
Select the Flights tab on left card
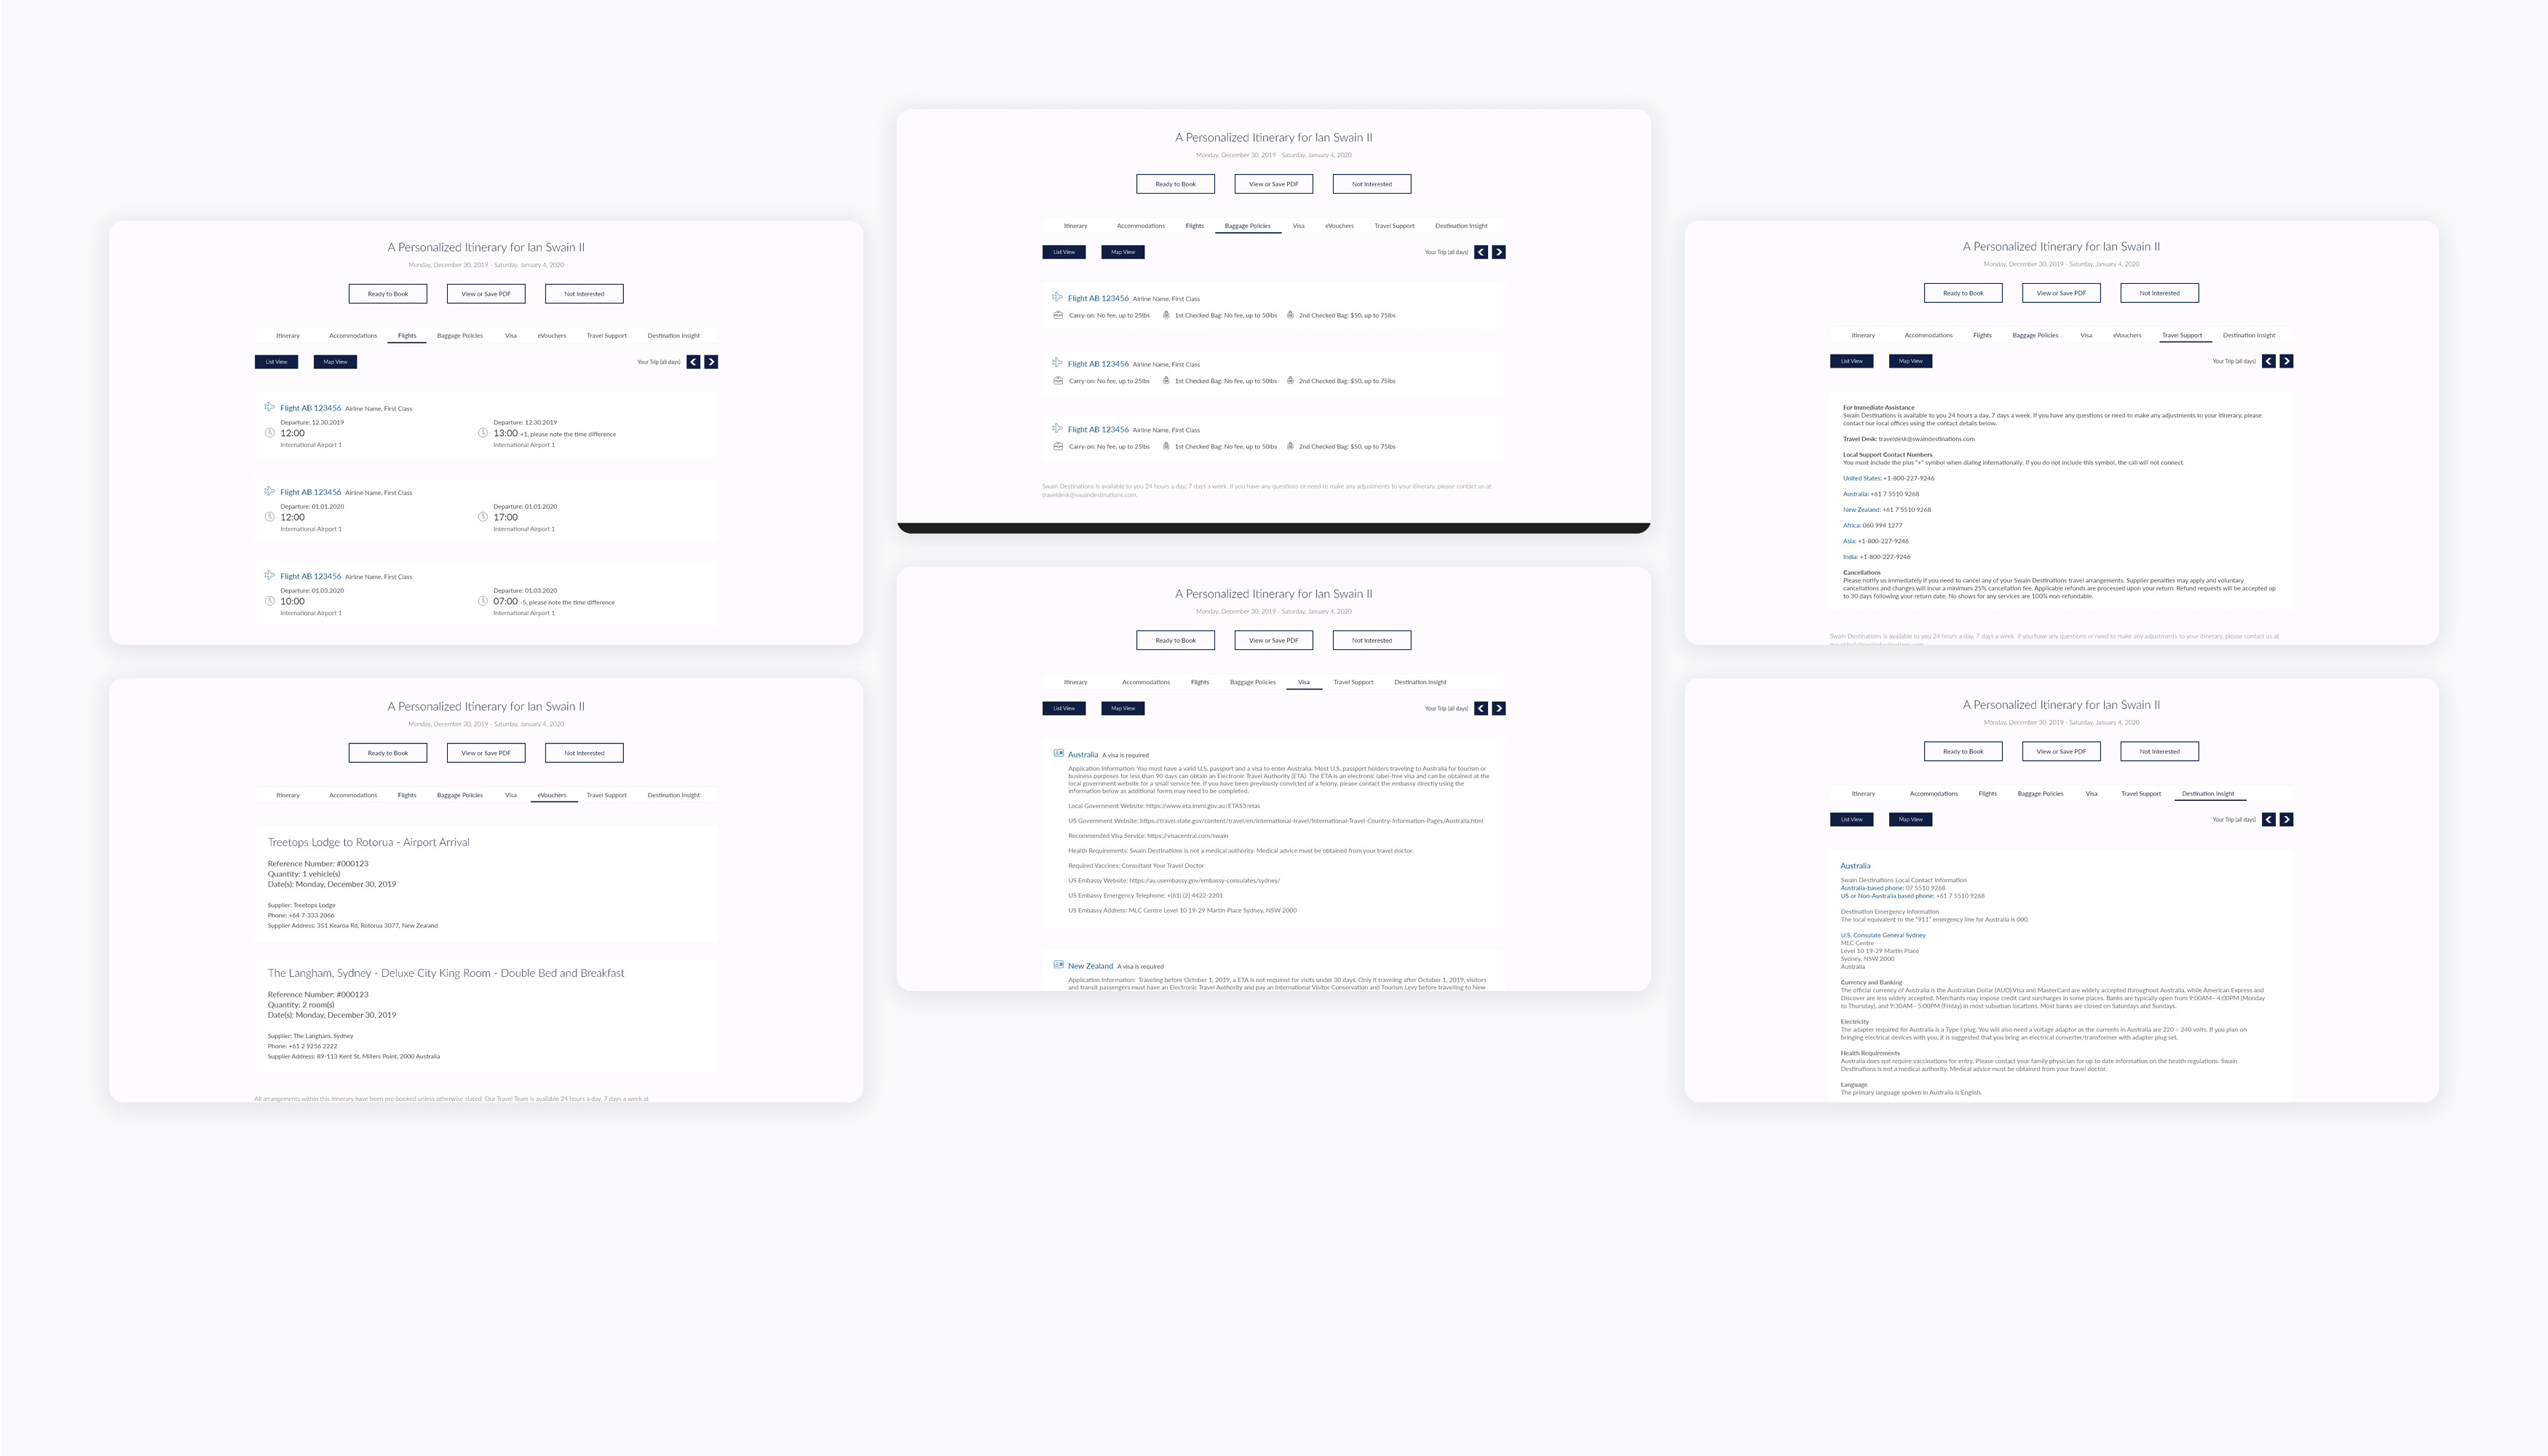coord(406,336)
